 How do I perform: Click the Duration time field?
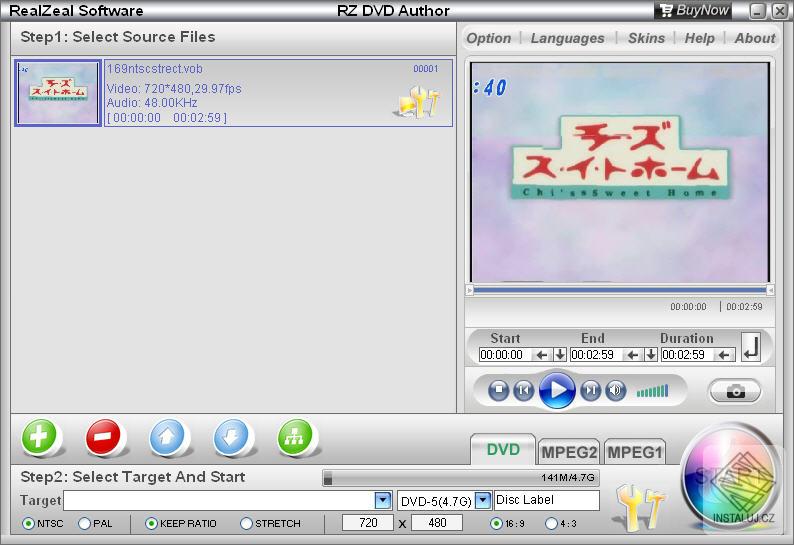pyautogui.click(x=688, y=355)
